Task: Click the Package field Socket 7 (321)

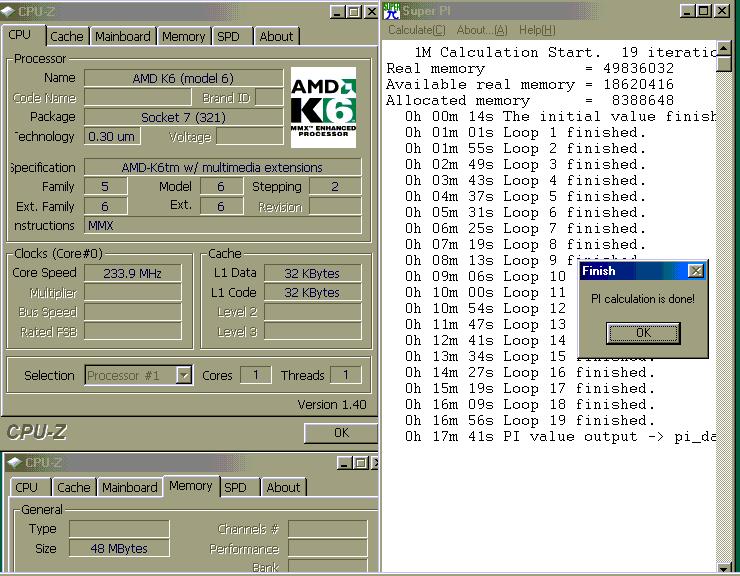Action: coord(184,117)
